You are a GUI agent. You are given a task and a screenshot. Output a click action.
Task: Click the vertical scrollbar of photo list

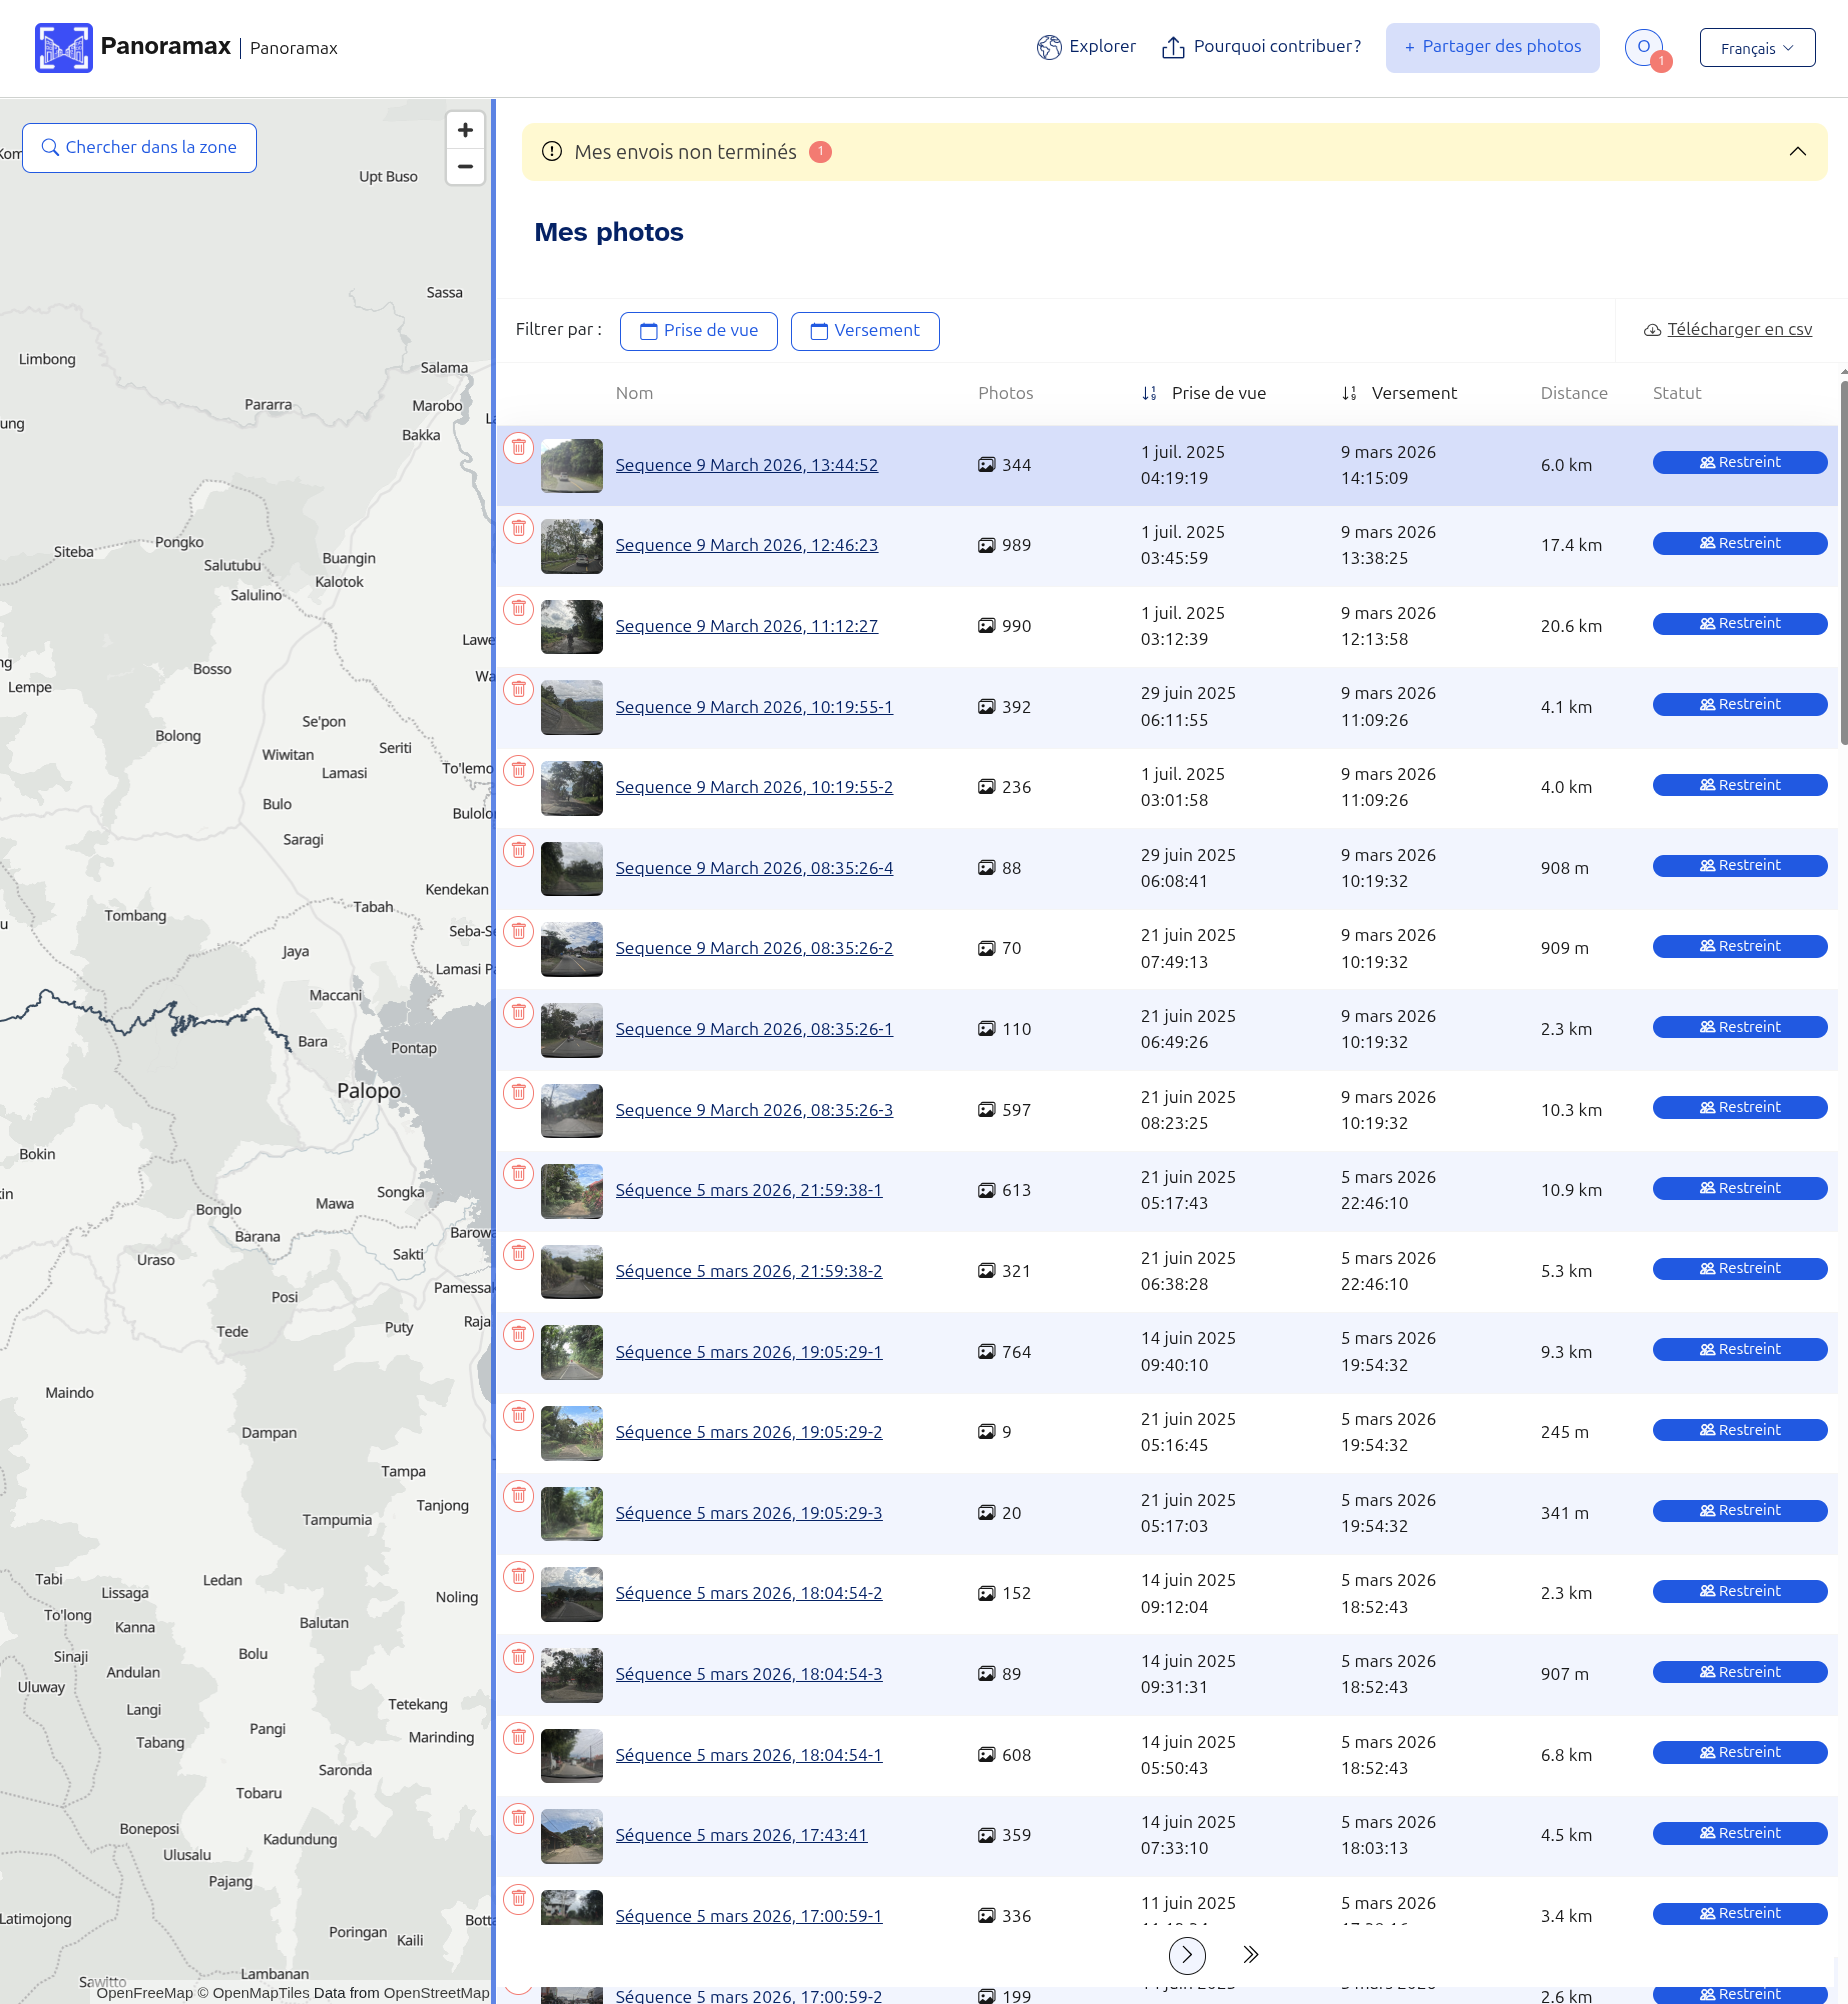[1842, 560]
